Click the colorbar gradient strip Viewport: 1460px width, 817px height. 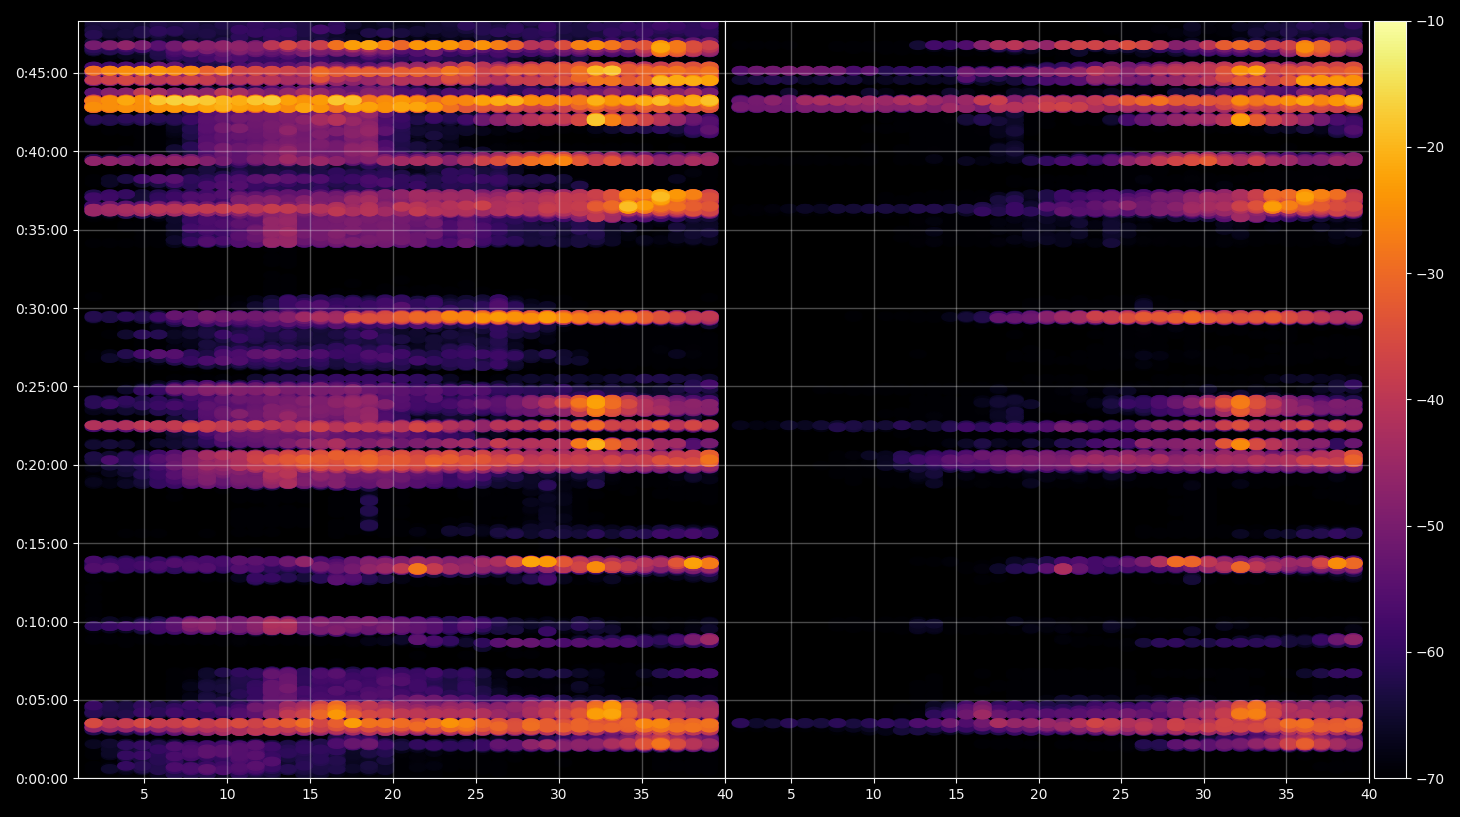1390,400
